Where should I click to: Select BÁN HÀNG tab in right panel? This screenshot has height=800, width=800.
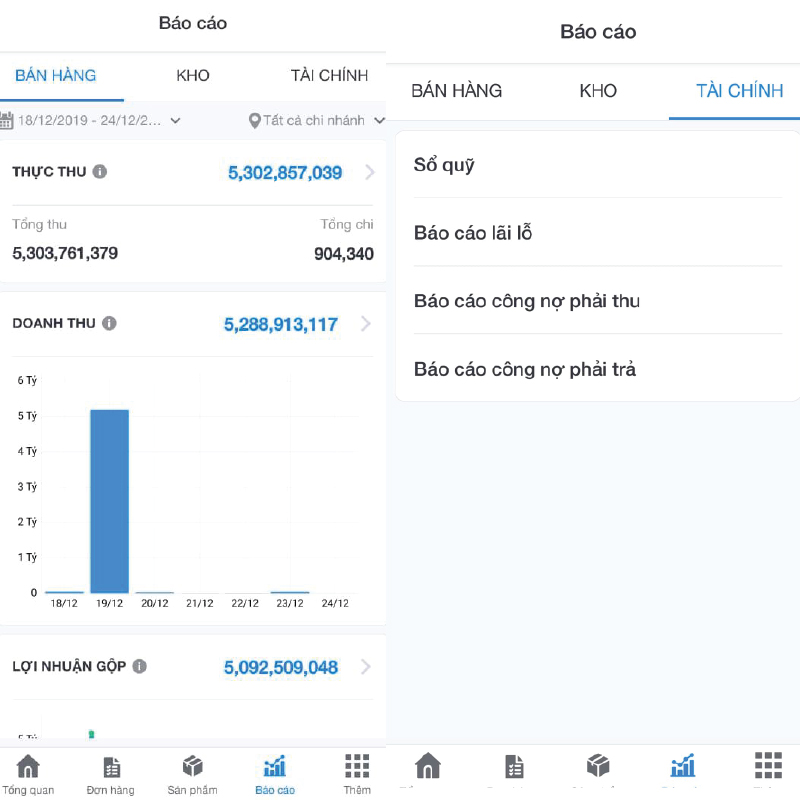(x=457, y=92)
